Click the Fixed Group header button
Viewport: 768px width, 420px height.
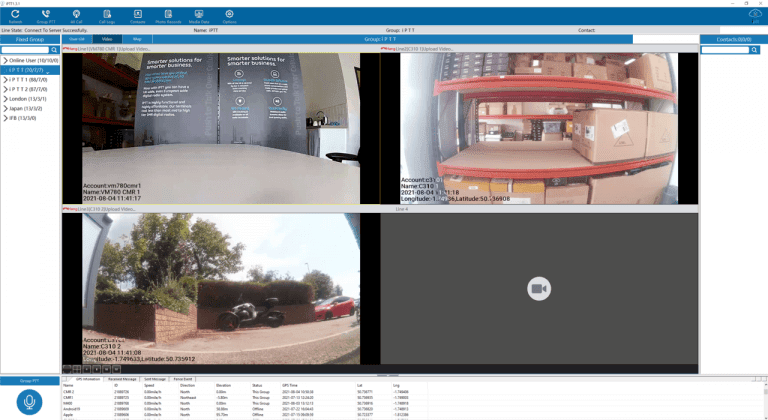pyautogui.click(x=30, y=39)
